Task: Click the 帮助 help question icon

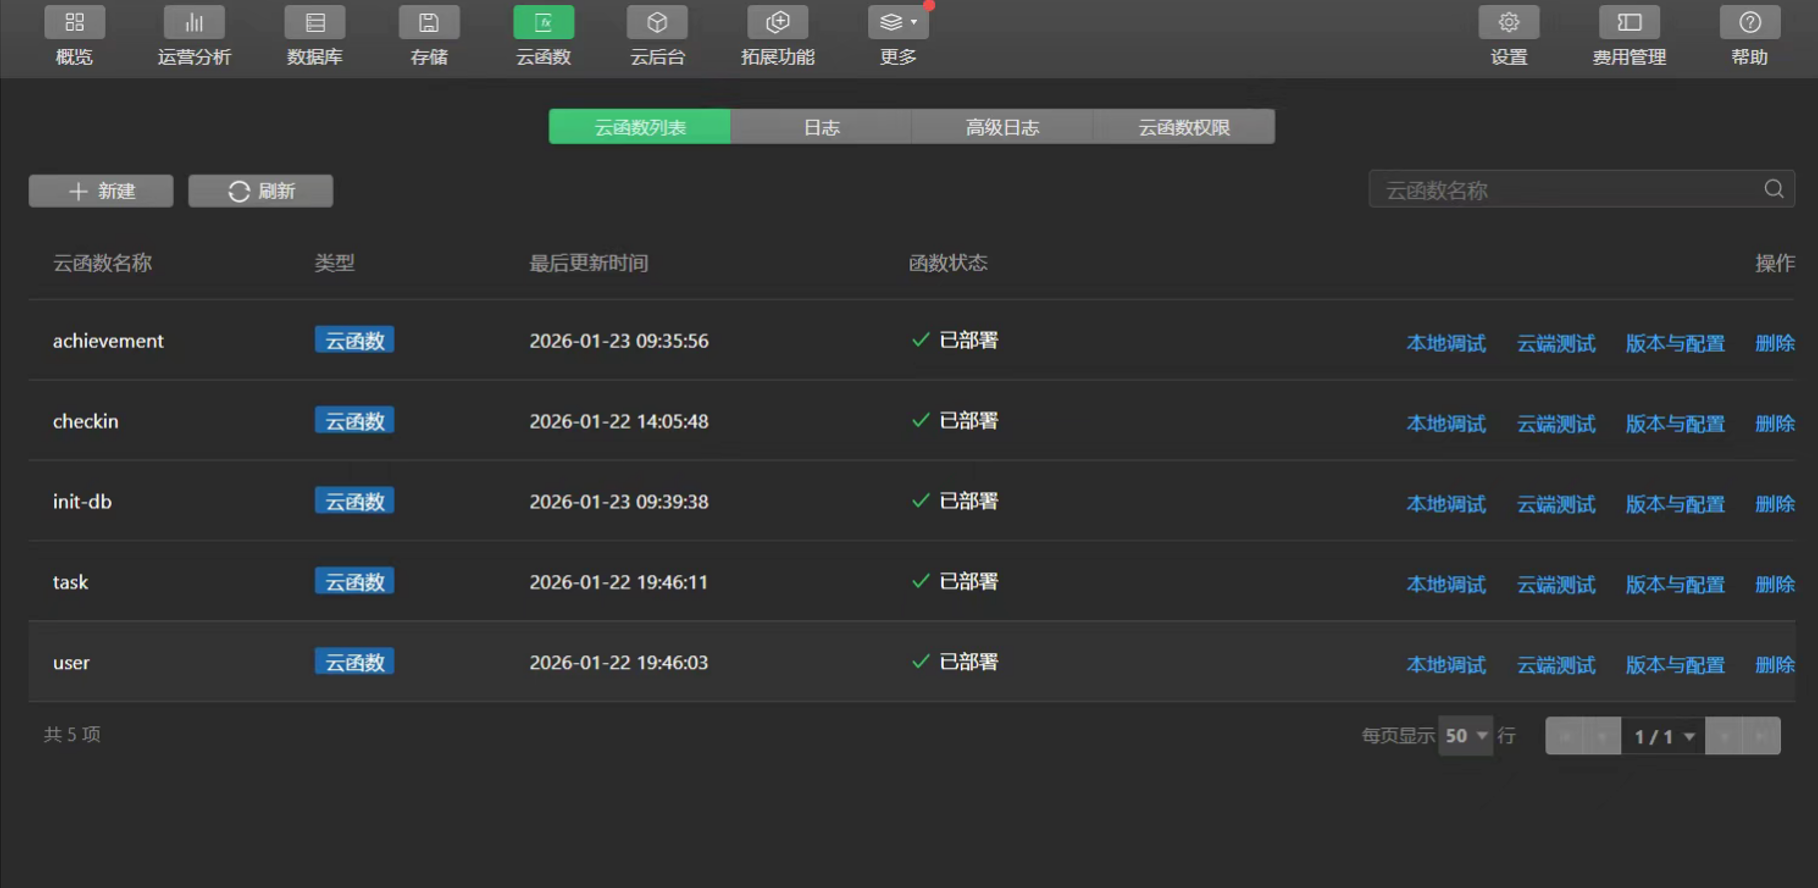Action: pyautogui.click(x=1749, y=23)
